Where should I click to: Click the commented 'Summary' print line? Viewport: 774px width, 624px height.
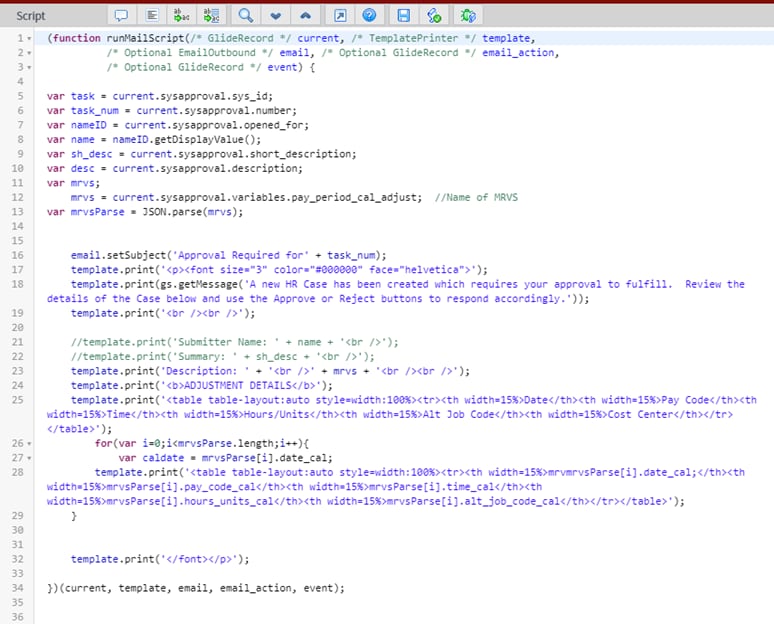(223, 356)
